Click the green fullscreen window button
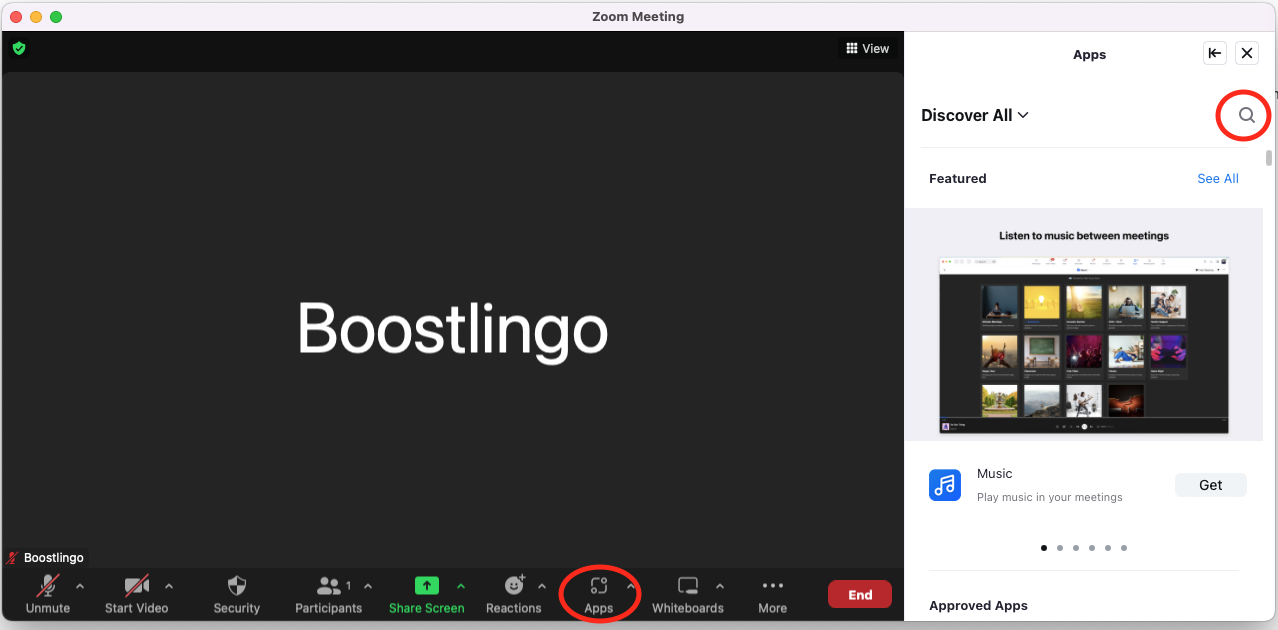 coord(56,17)
